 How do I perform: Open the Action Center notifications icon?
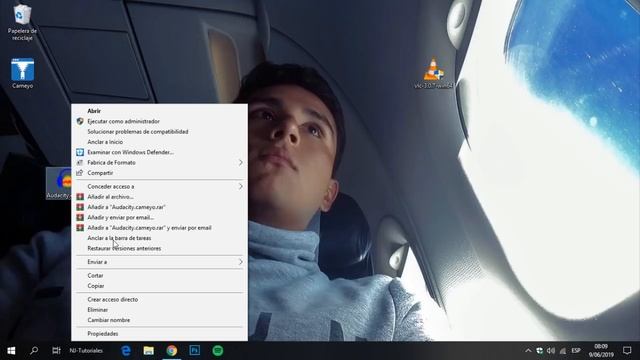(x=627, y=351)
